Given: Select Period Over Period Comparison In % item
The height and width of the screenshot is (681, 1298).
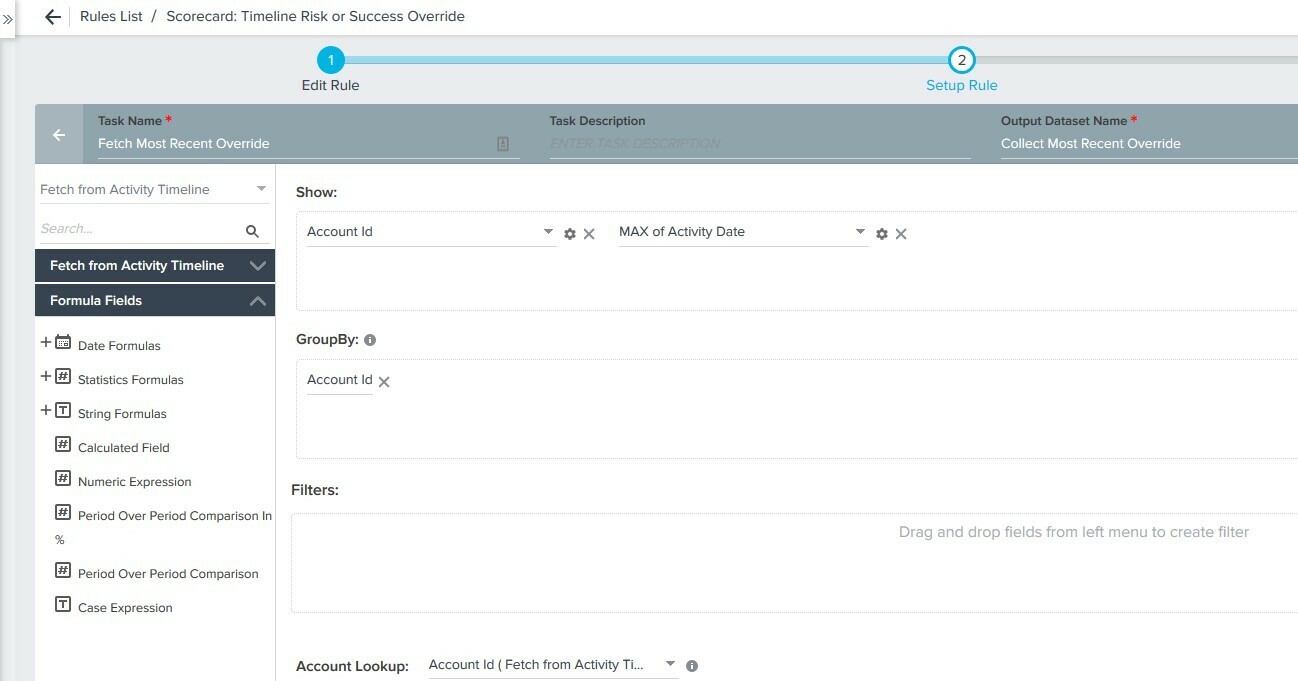Looking at the screenshot, I should pyautogui.click(x=164, y=527).
